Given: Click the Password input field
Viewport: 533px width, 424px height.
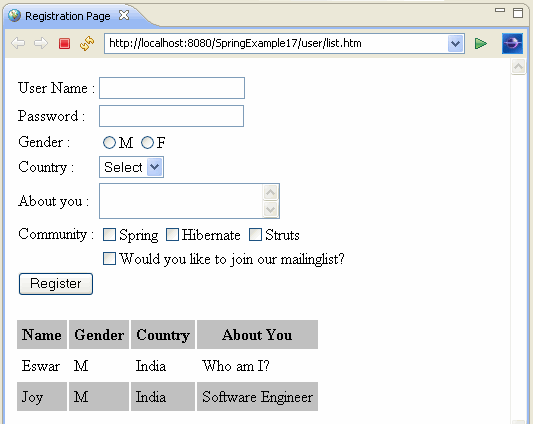Looking at the screenshot, I should 171,116.
